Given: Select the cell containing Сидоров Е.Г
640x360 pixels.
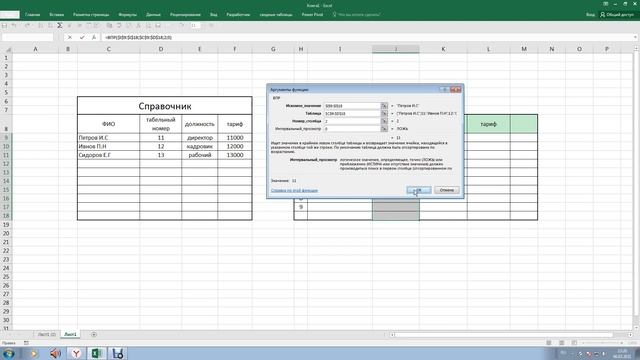Looking at the screenshot, I should 109,155.
